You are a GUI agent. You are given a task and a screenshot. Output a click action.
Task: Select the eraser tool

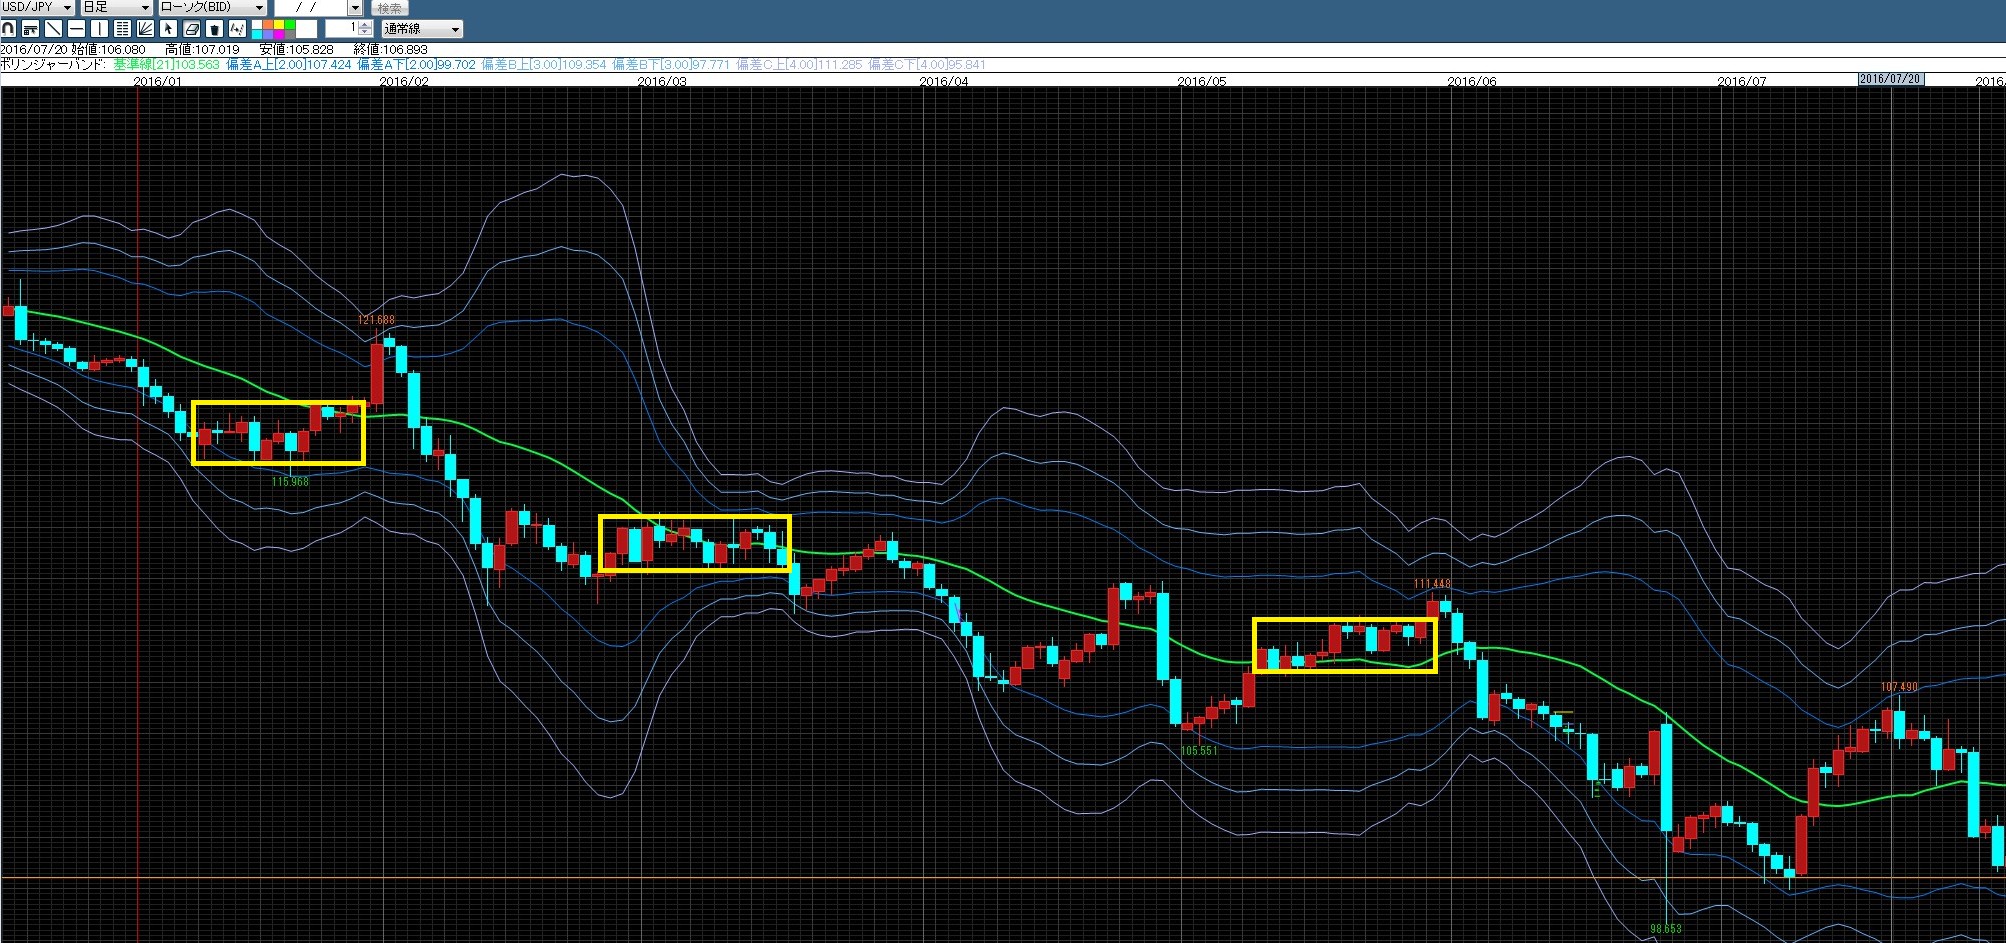[x=191, y=29]
